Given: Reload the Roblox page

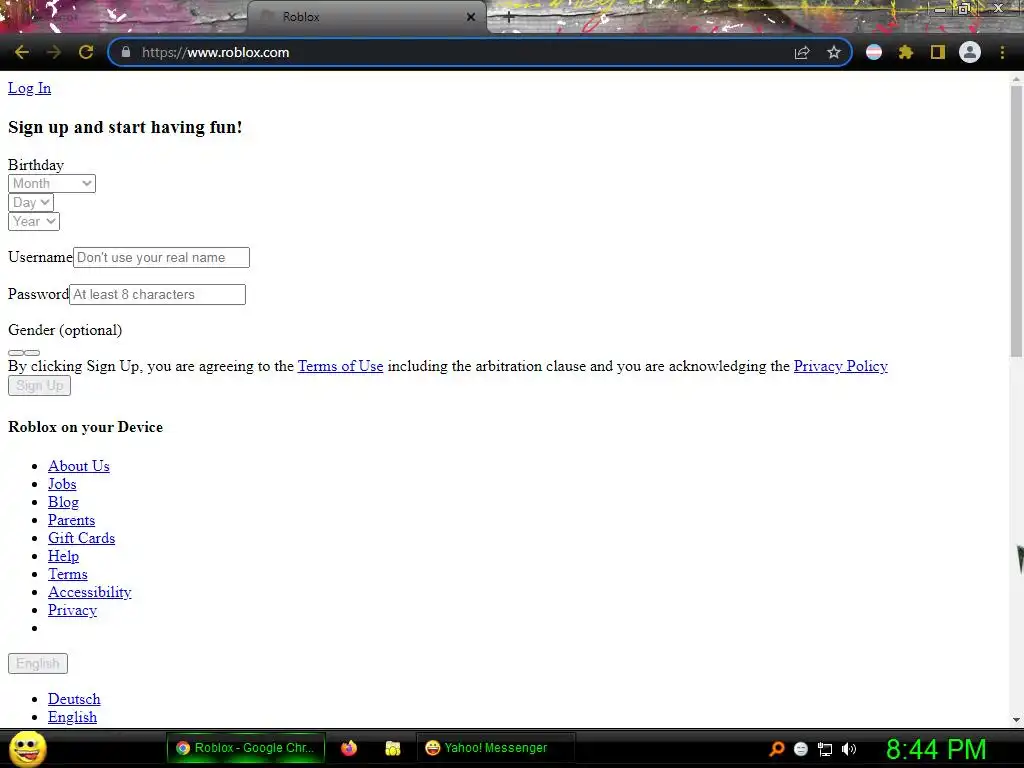Looking at the screenshot, I should pyautogui.click(x=86, y=52).
